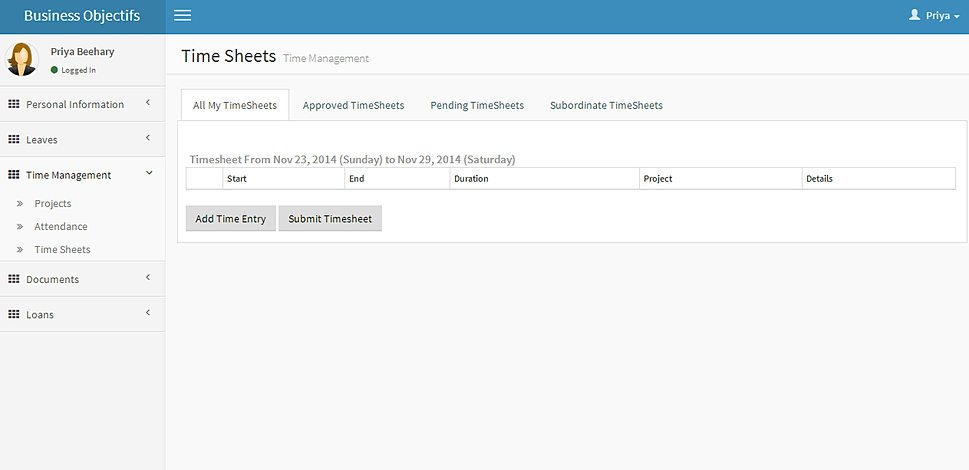
Task: Click the Documents grid icon
Action: 14,279
